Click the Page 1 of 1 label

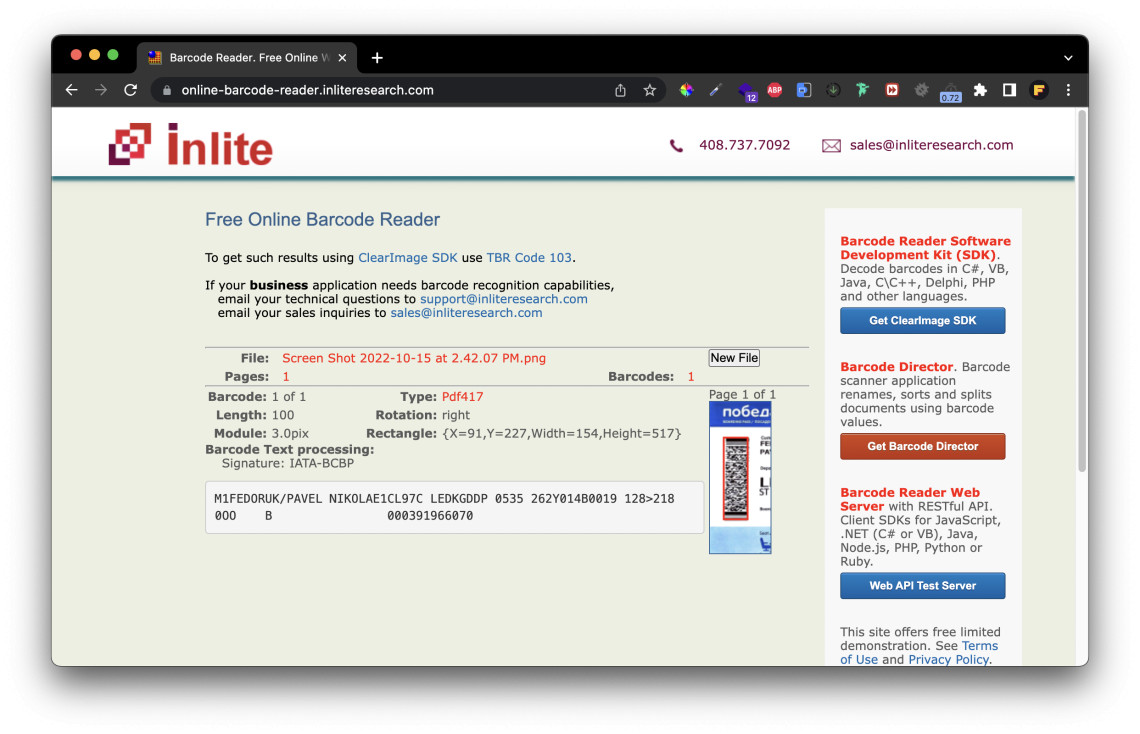742,395
